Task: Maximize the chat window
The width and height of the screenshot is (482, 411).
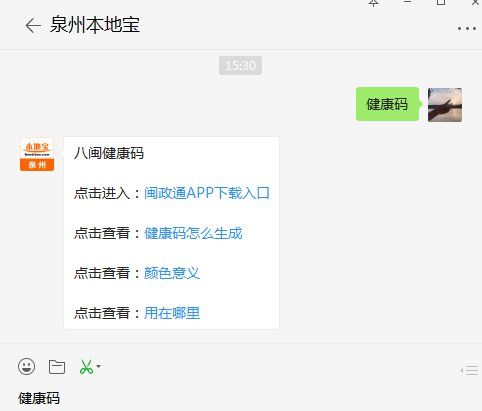Action: [441, 2]
